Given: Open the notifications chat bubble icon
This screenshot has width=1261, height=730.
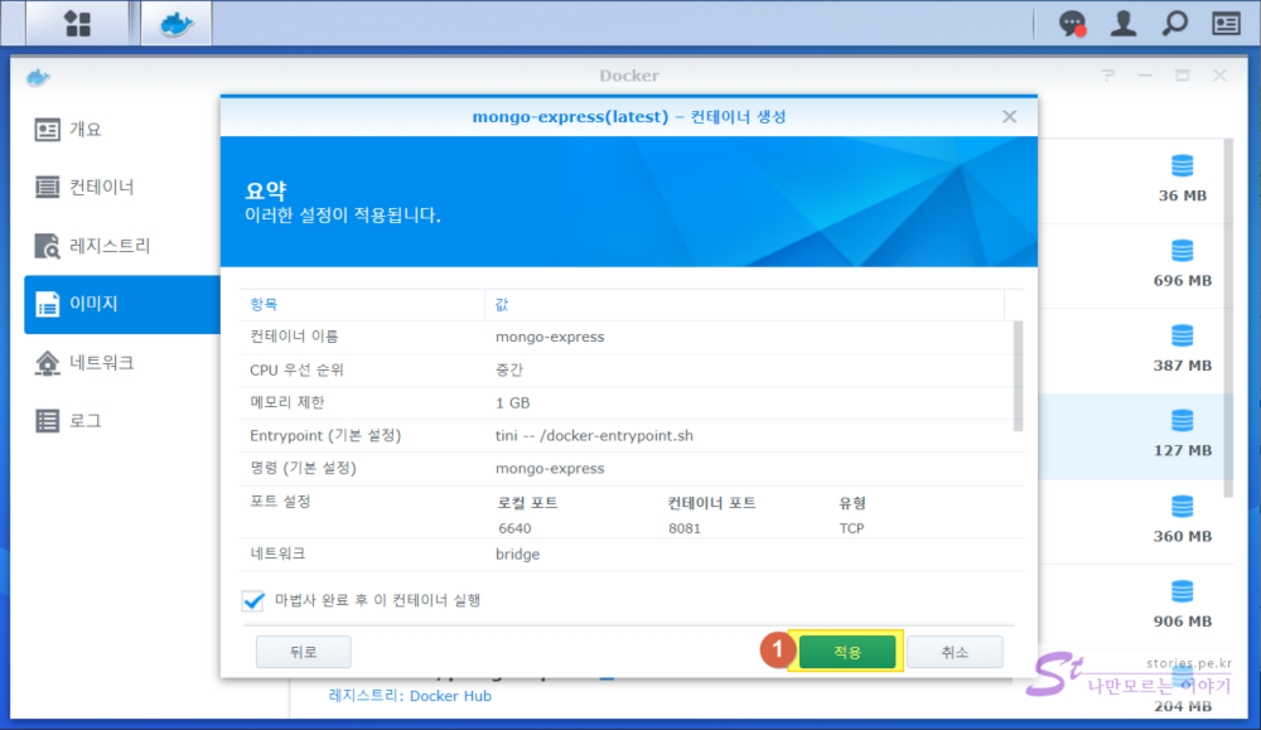Looking at the screenshot, I should (1072, 24).
